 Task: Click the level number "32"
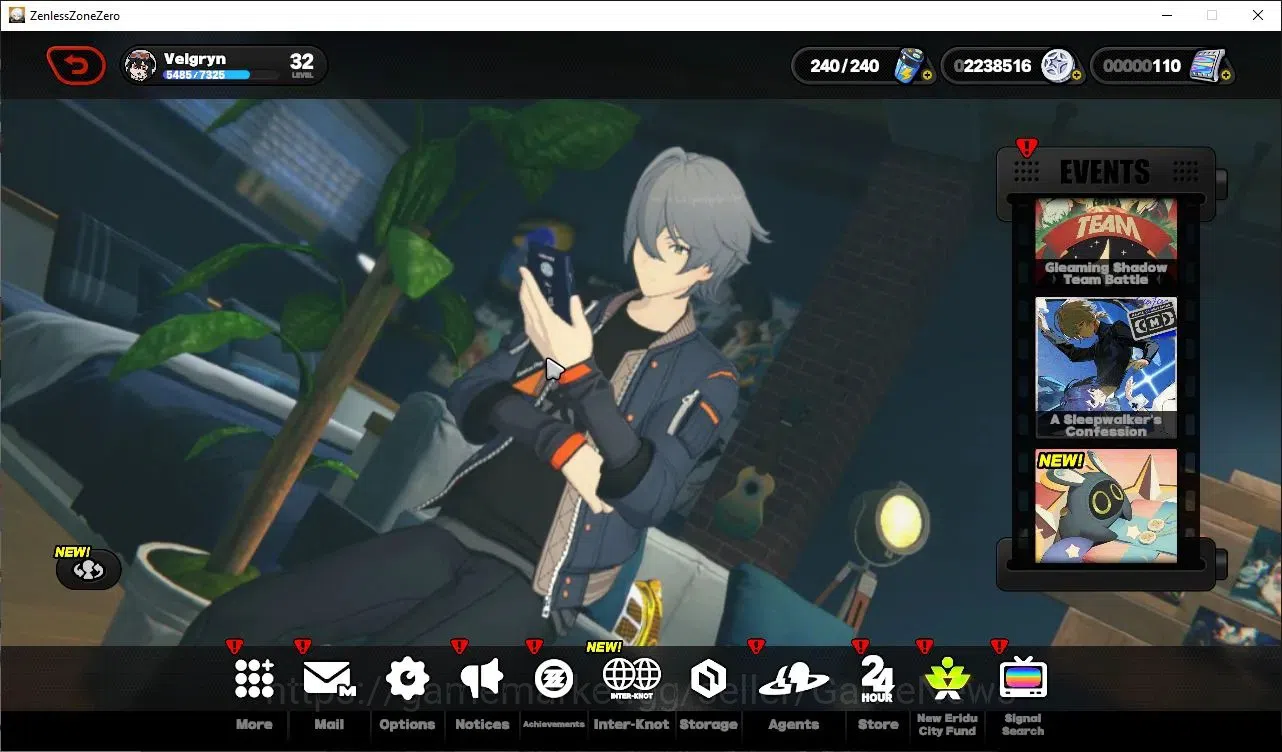[x=302, y=62]
